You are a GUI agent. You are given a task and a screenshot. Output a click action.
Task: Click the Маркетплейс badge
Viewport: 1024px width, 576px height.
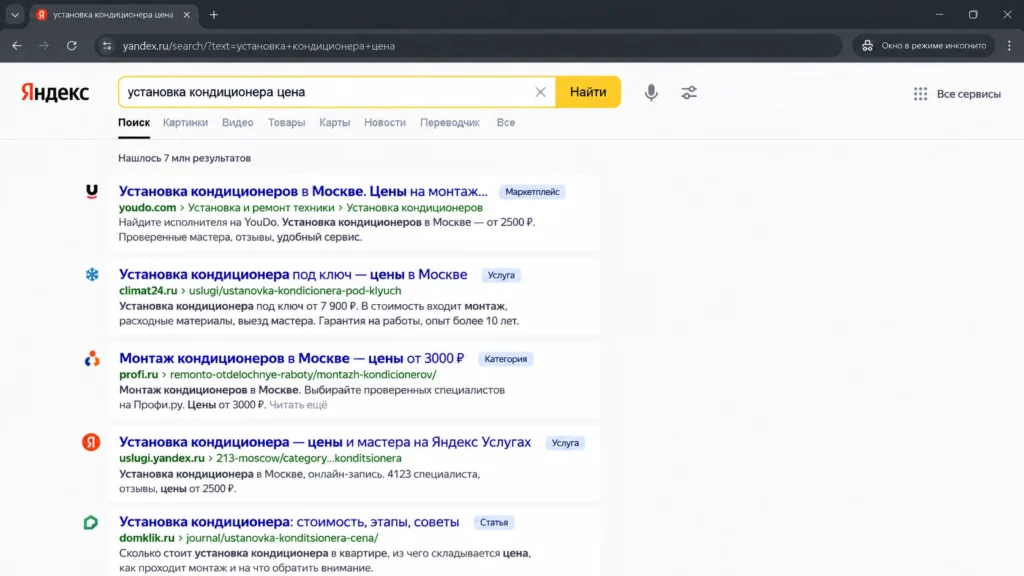pyautogui.click(x=532, y=192)
